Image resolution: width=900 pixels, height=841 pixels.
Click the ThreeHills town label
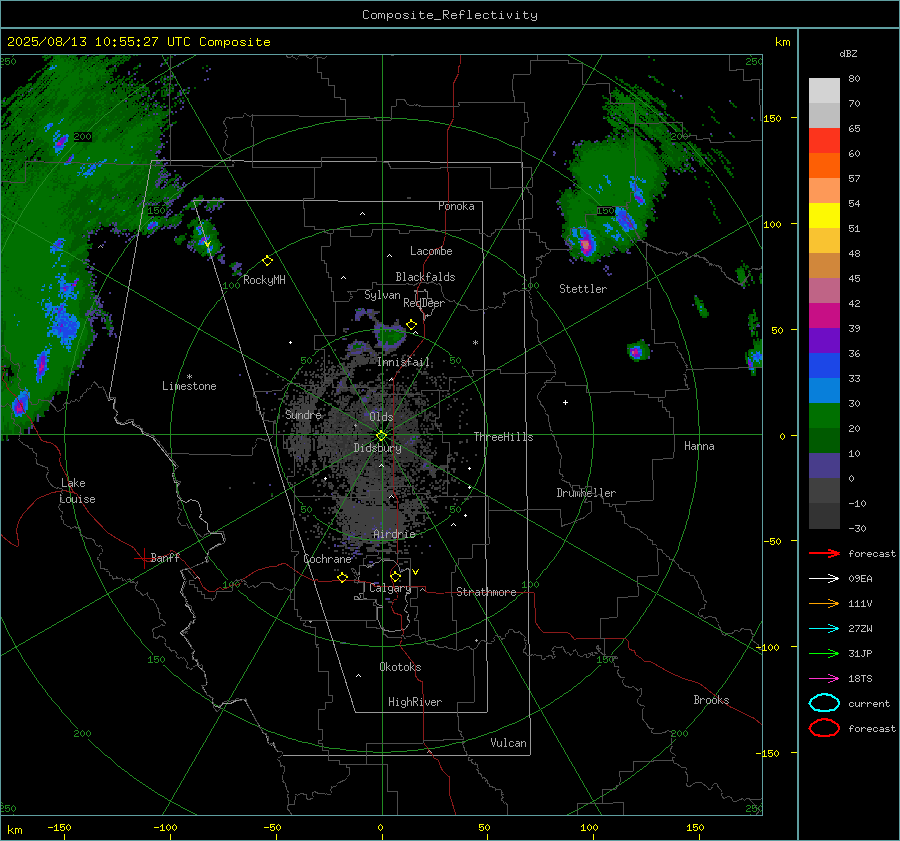(503, 437)
